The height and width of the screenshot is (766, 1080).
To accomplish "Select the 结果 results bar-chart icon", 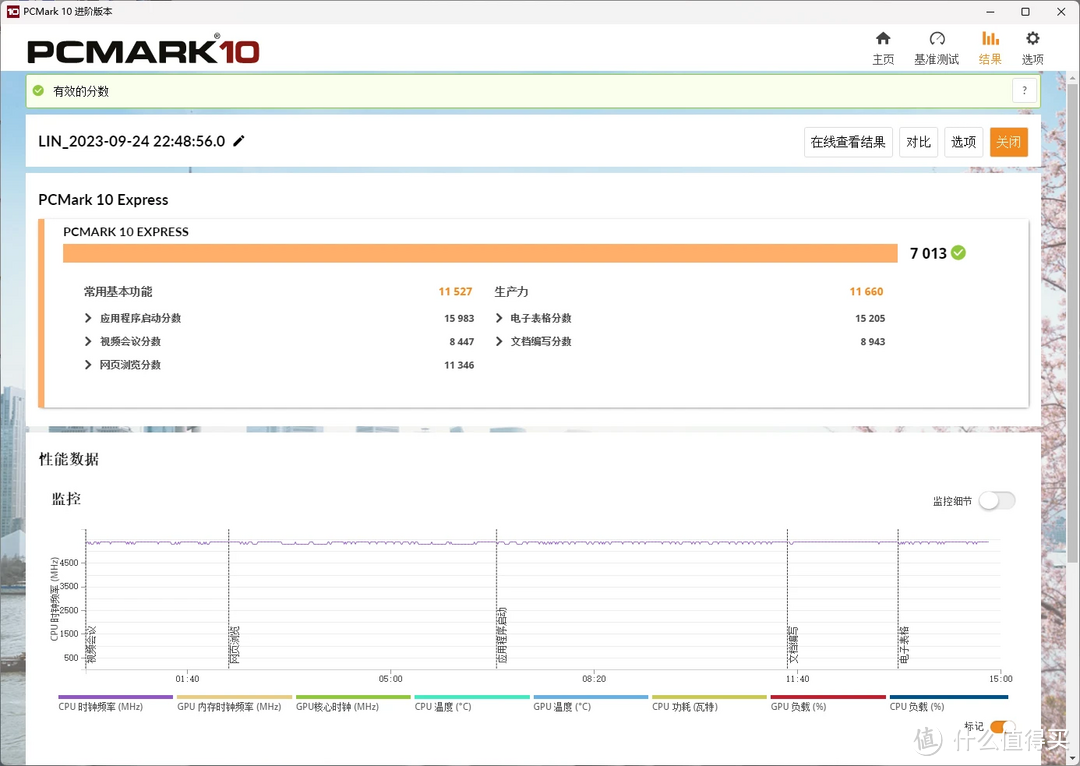I will 990,39.
